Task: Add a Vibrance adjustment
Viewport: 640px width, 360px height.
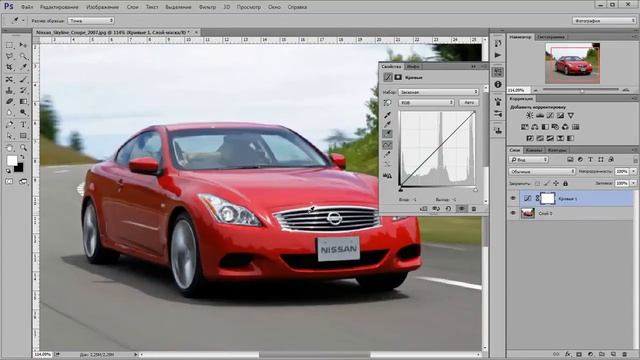Action: pyautogui.click(x=571, y=116)
